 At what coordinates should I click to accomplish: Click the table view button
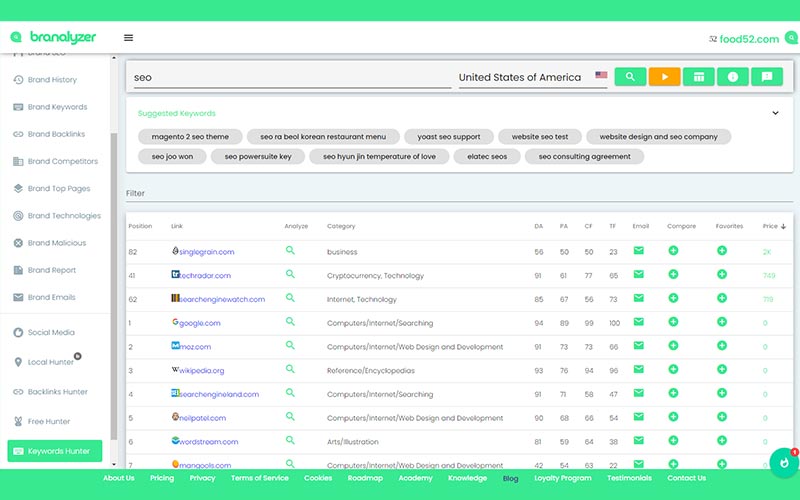point(698,77)
